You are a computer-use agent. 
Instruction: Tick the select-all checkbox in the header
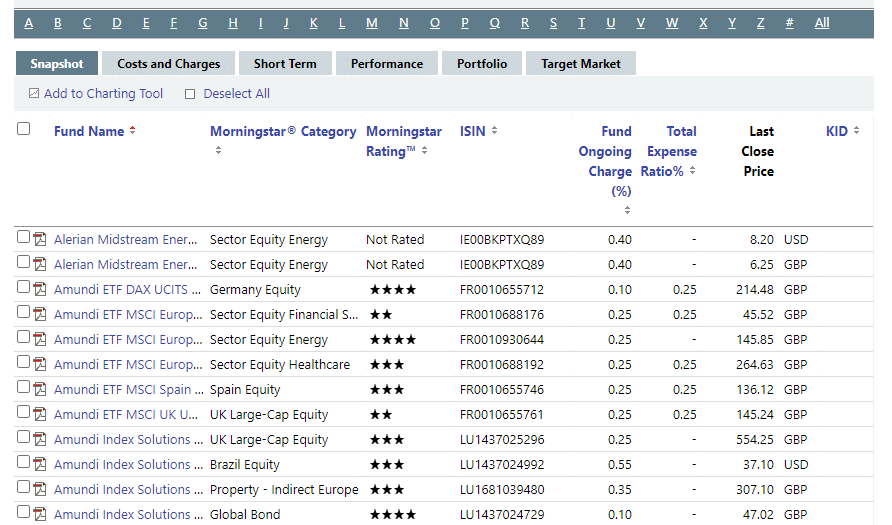point(23,129)
